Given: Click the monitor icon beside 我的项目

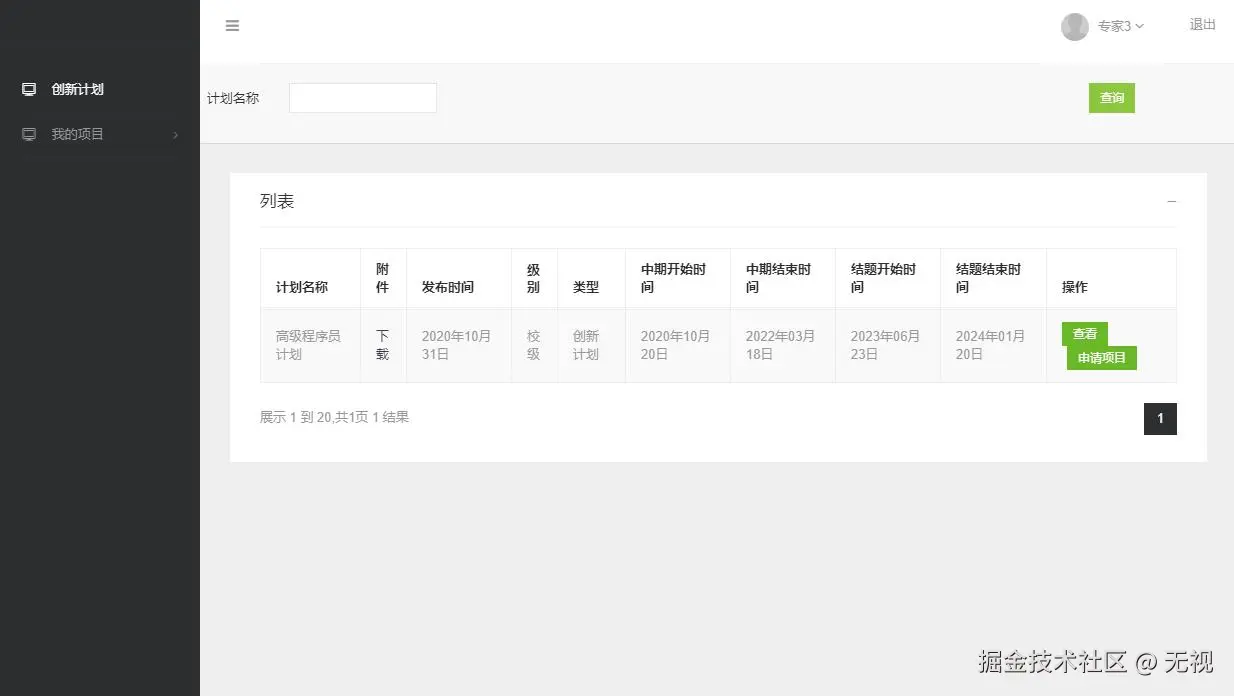Looking at the screenshot, I should click(29, 134).
